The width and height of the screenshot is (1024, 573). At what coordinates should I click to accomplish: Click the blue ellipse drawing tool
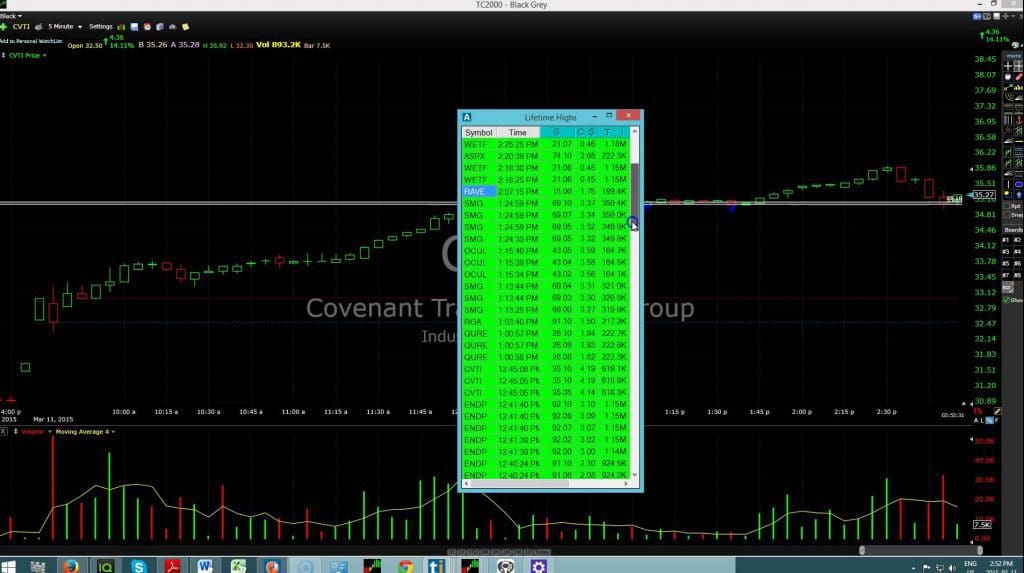coord(1018,184)
